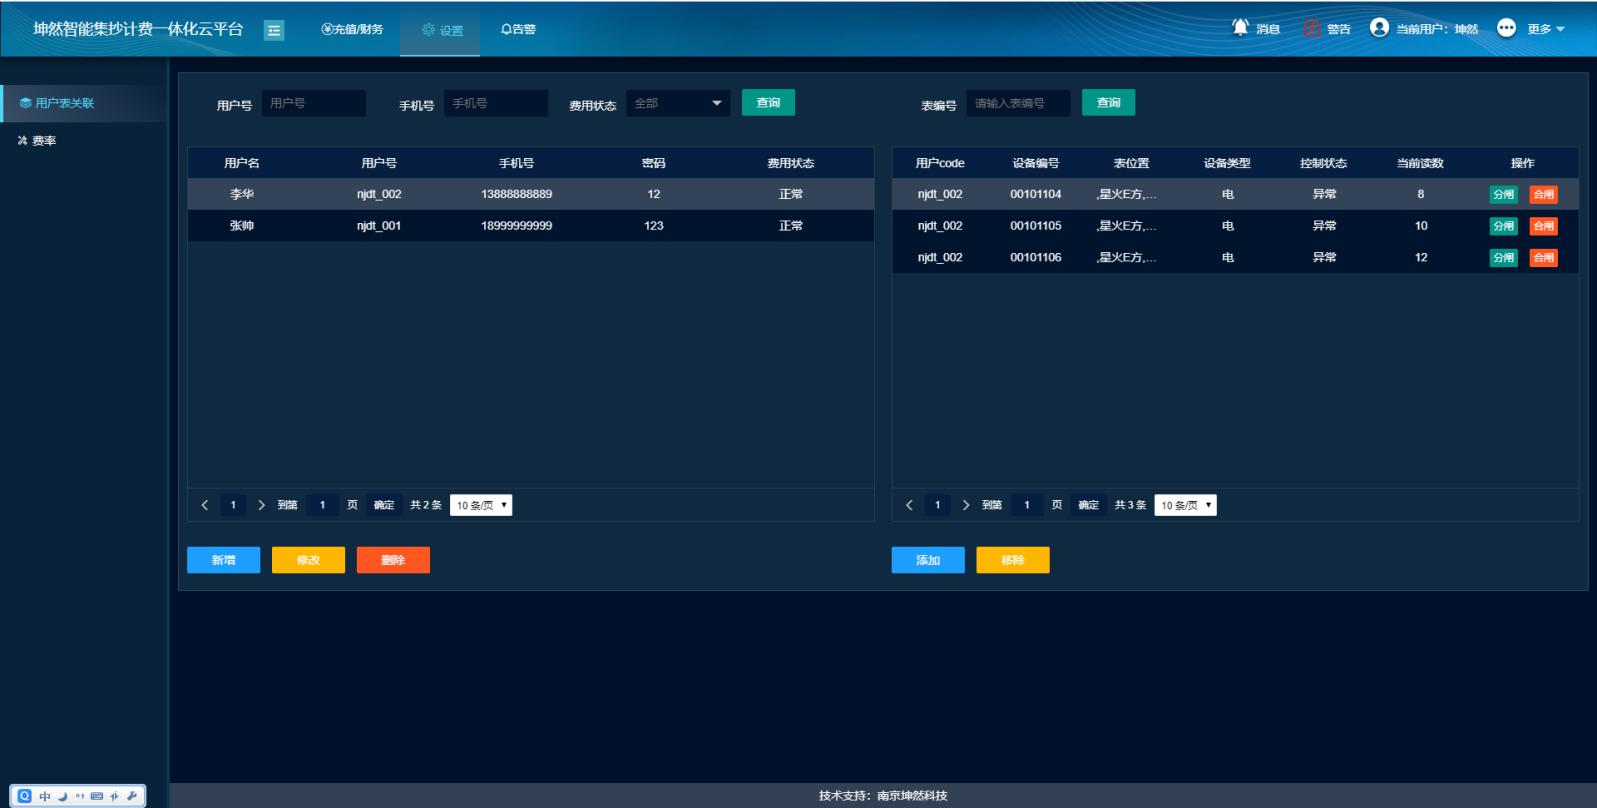Image resolution: width=1597 pixels, height=808 pixels.
Task: Open the 警告 warning alerts icon
Action: [1312, 28]
